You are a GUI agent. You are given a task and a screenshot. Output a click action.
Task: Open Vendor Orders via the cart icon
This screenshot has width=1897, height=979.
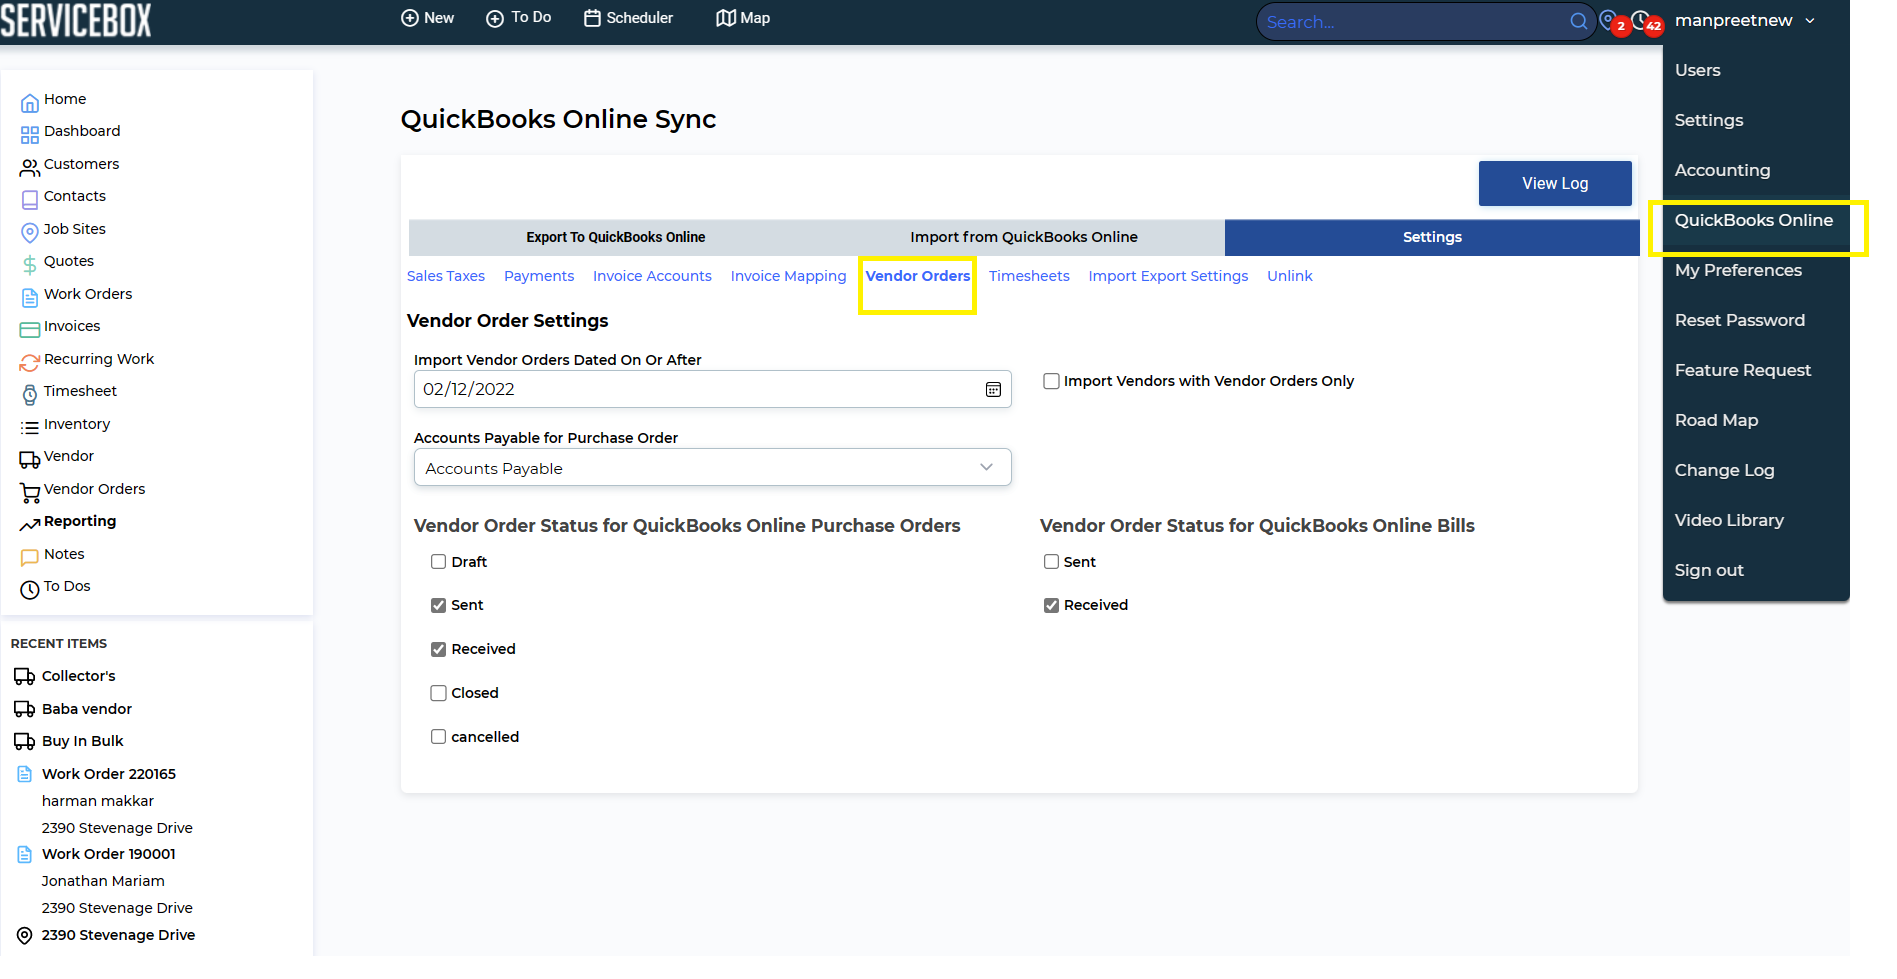pos(30,492)
